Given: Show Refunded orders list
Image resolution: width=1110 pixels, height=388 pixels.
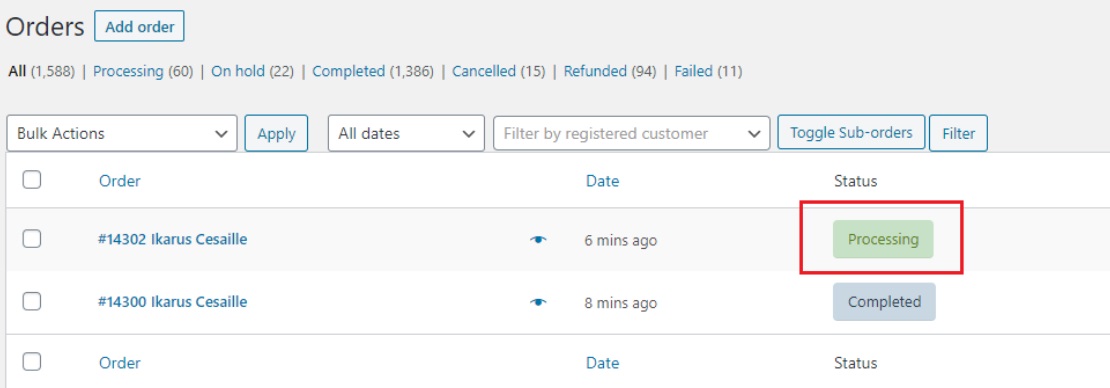Looking at the screenshot, I should 595,72.
